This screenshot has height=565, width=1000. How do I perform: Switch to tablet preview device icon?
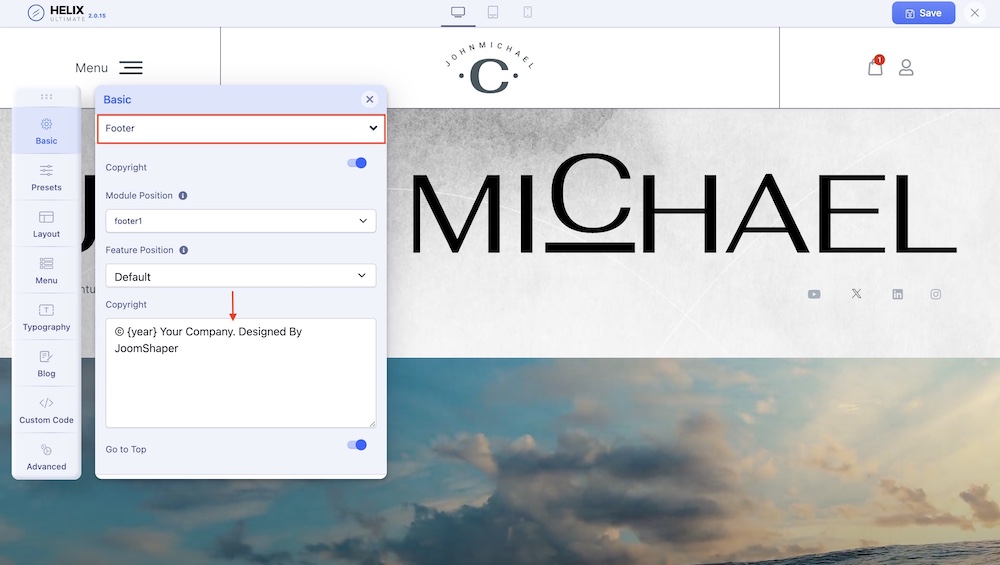click(x=493, y=12)
